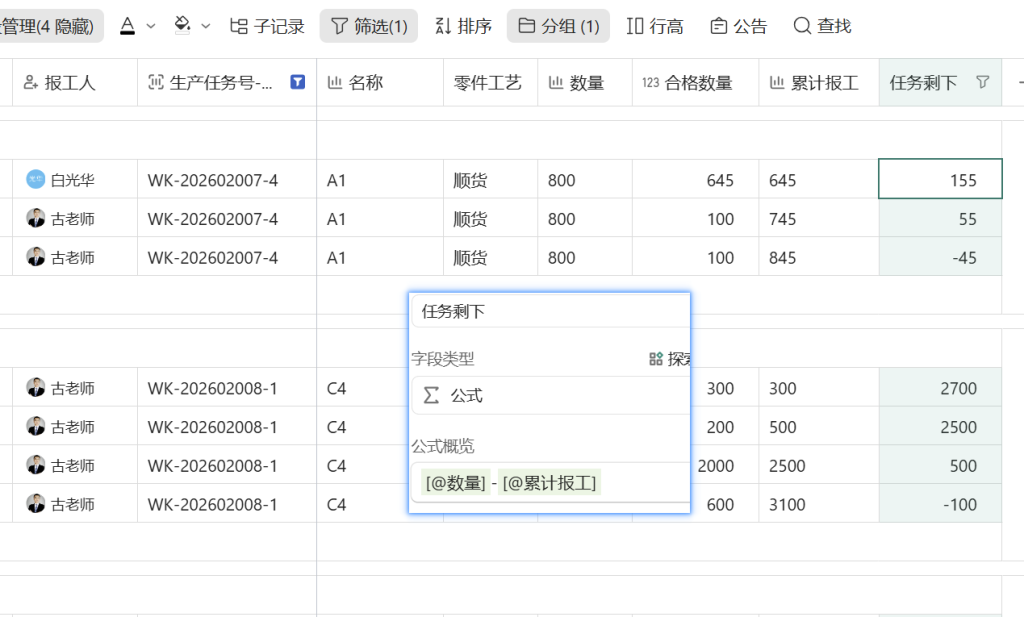The height and width of the screenshot is (617, 1024).
Task: Open 子记录 sub-records
Action: pos(267,26)
